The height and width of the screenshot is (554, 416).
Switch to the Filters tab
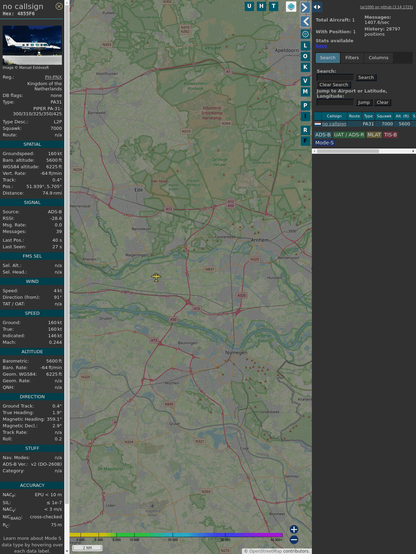pos(352,58)
